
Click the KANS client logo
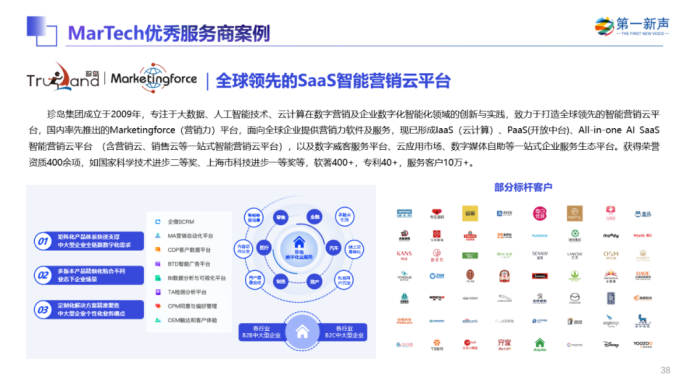tap(404, 255)
